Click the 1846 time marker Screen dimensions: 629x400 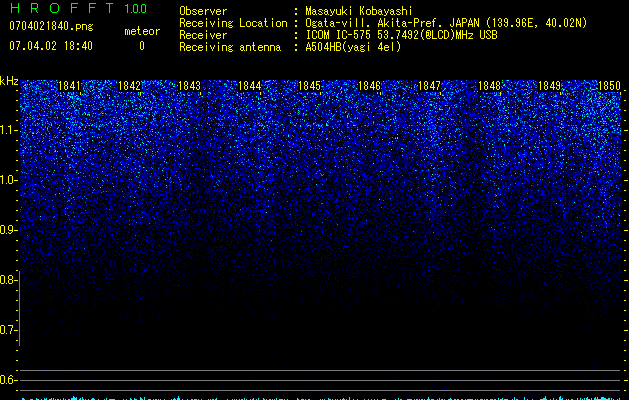(369, 86)
